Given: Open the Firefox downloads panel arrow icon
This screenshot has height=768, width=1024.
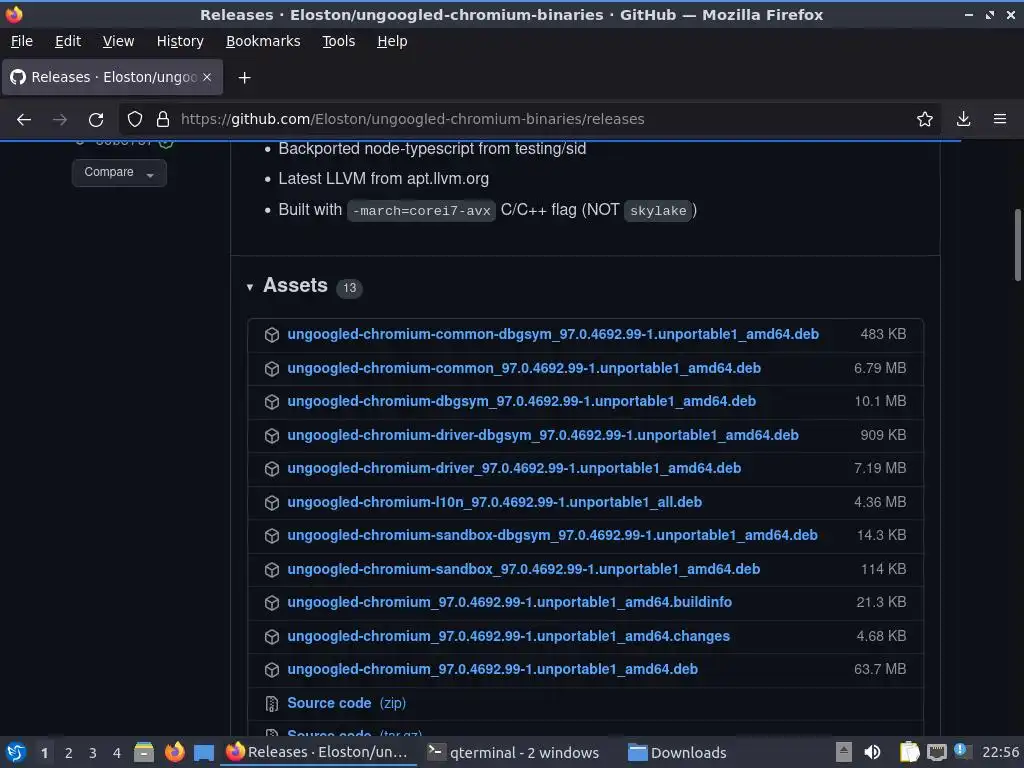Looking at the screenshot, I should pos(963,120).
